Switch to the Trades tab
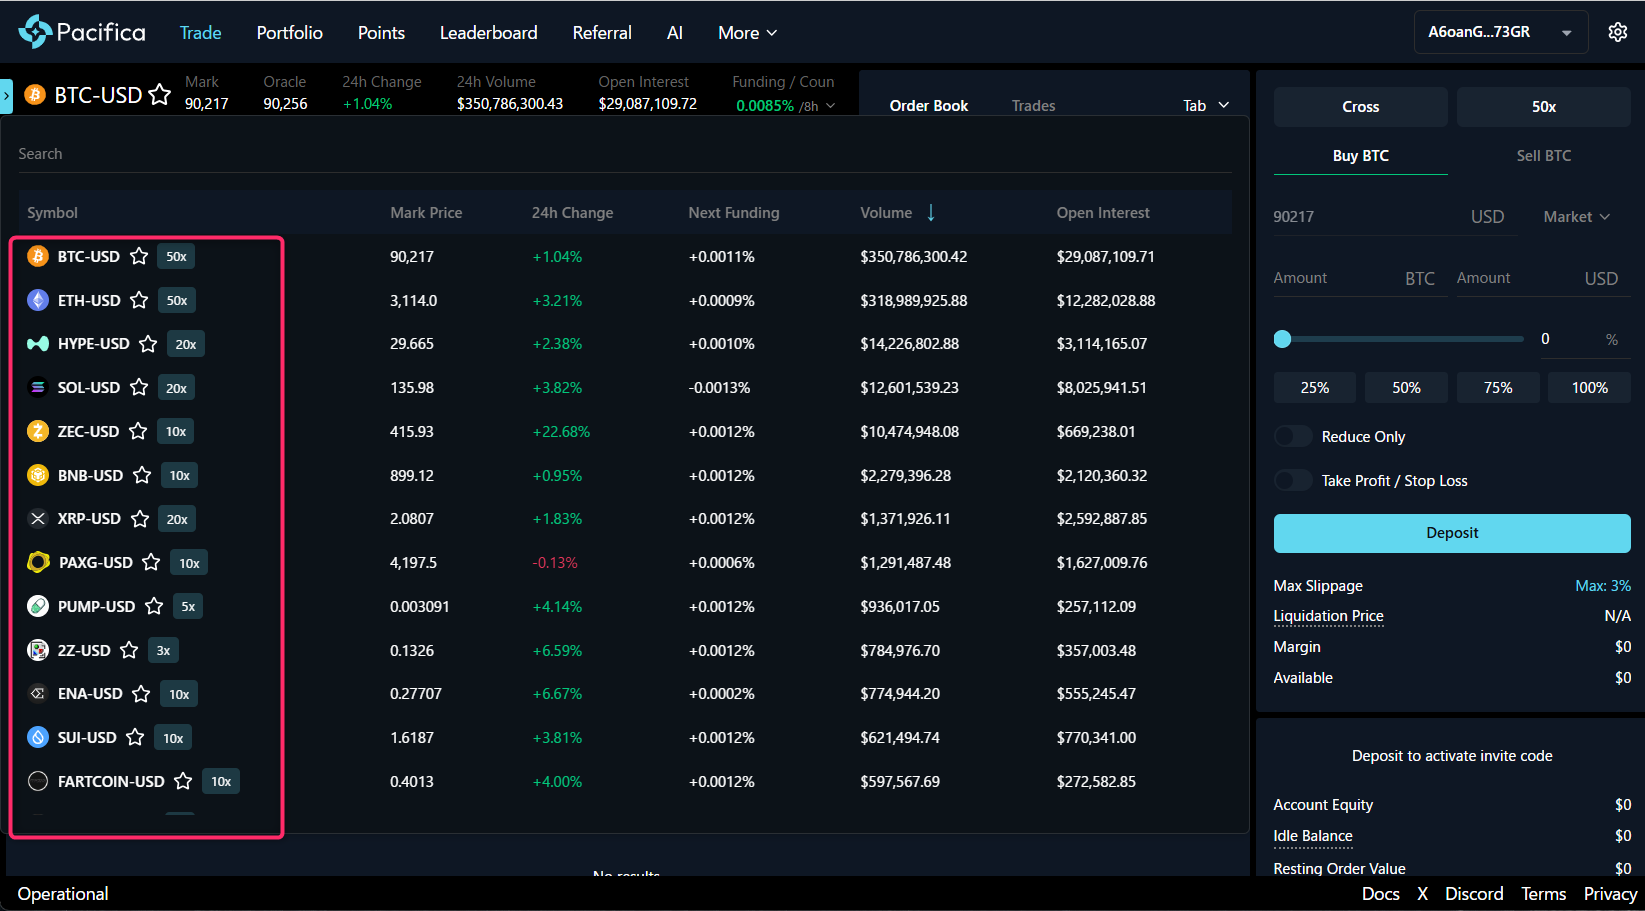This screenshot has height=911, width=1645. click(x=1033, y=106)
